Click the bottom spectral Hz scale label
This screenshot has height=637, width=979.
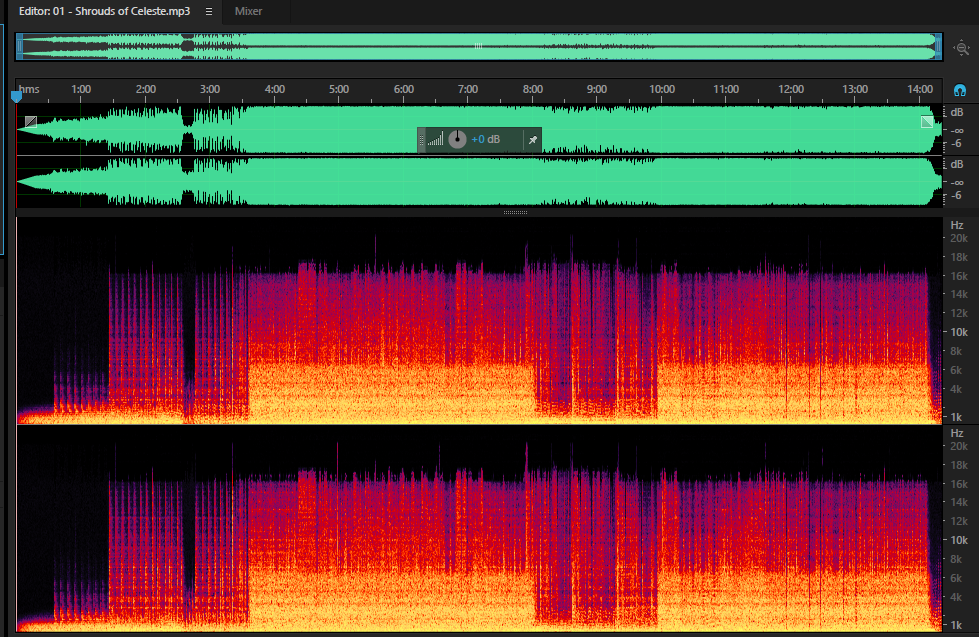tap(957, 433)
